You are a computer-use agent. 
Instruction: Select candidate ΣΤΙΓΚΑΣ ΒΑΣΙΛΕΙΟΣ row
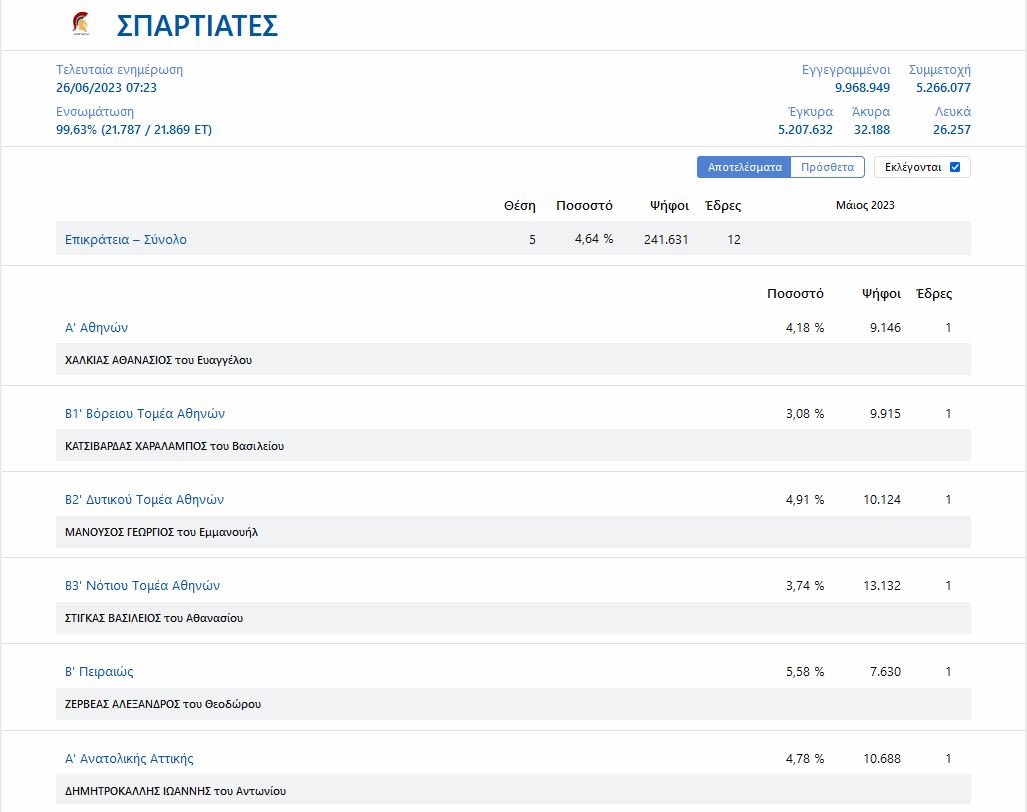click(153, 618)
